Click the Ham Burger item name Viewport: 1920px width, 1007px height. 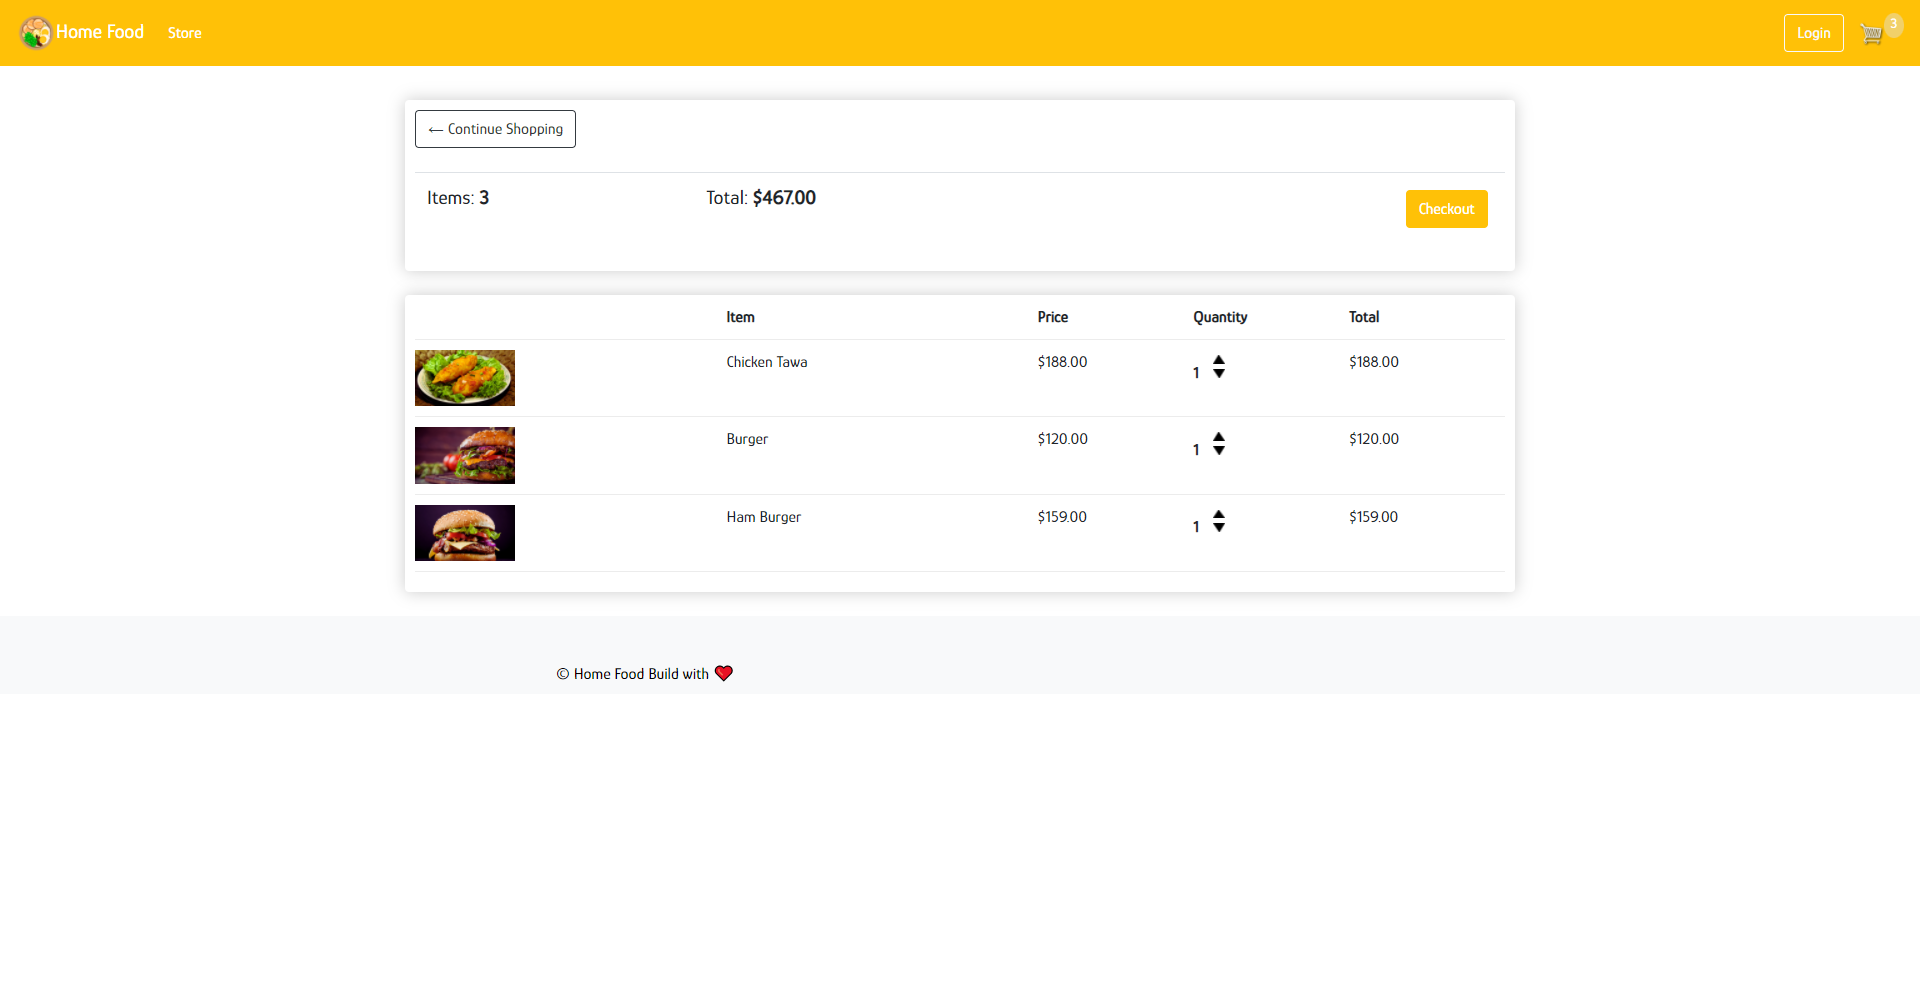coord(764,517)
